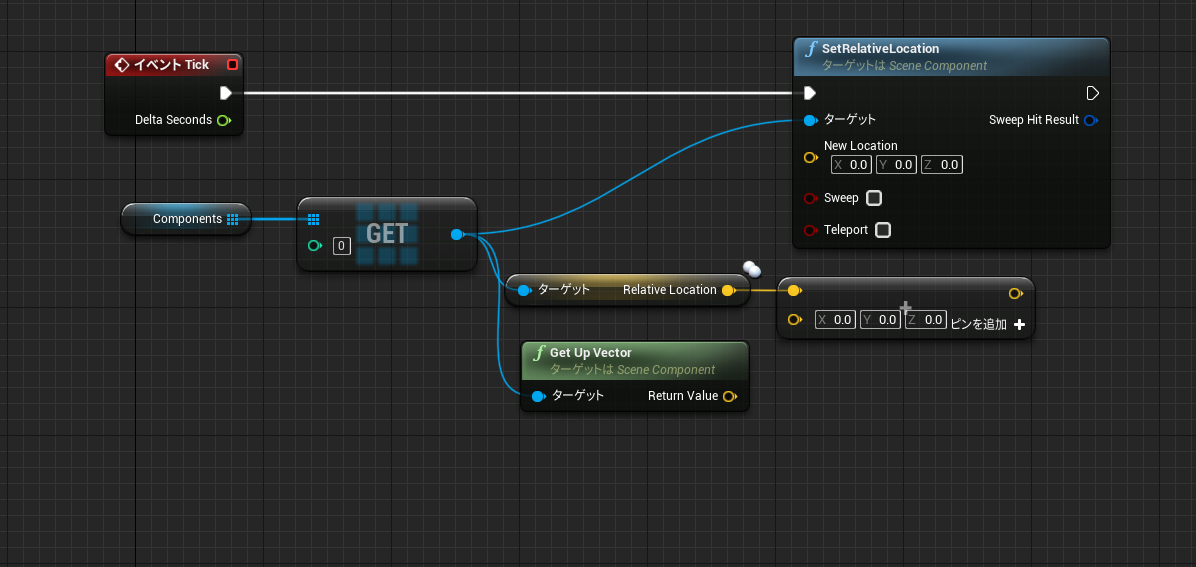This screenshot has width=1196, height=567.
Task: Click the Event Tick diamond event icon
Action: pos(121,65)
